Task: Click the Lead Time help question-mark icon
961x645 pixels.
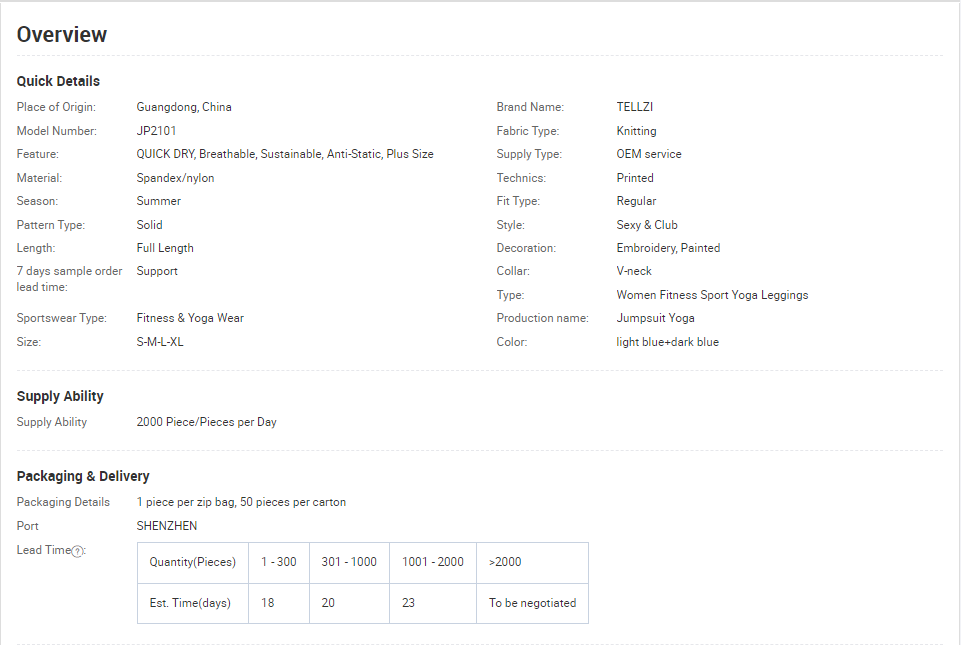Action: click(x=78, y=551)
